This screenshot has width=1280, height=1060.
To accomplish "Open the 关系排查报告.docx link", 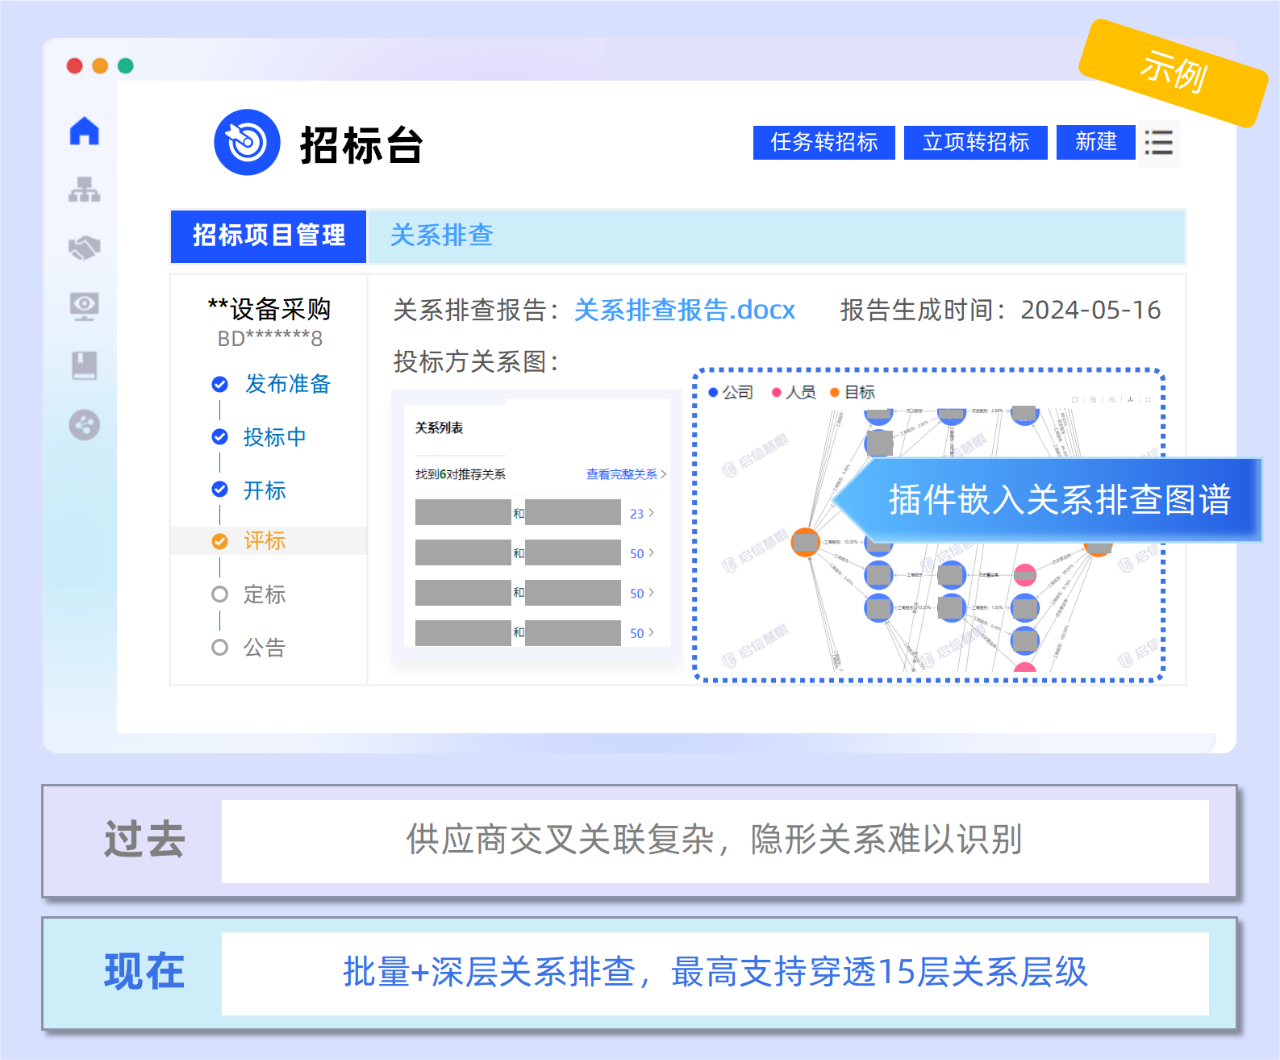I will point(686,310).
